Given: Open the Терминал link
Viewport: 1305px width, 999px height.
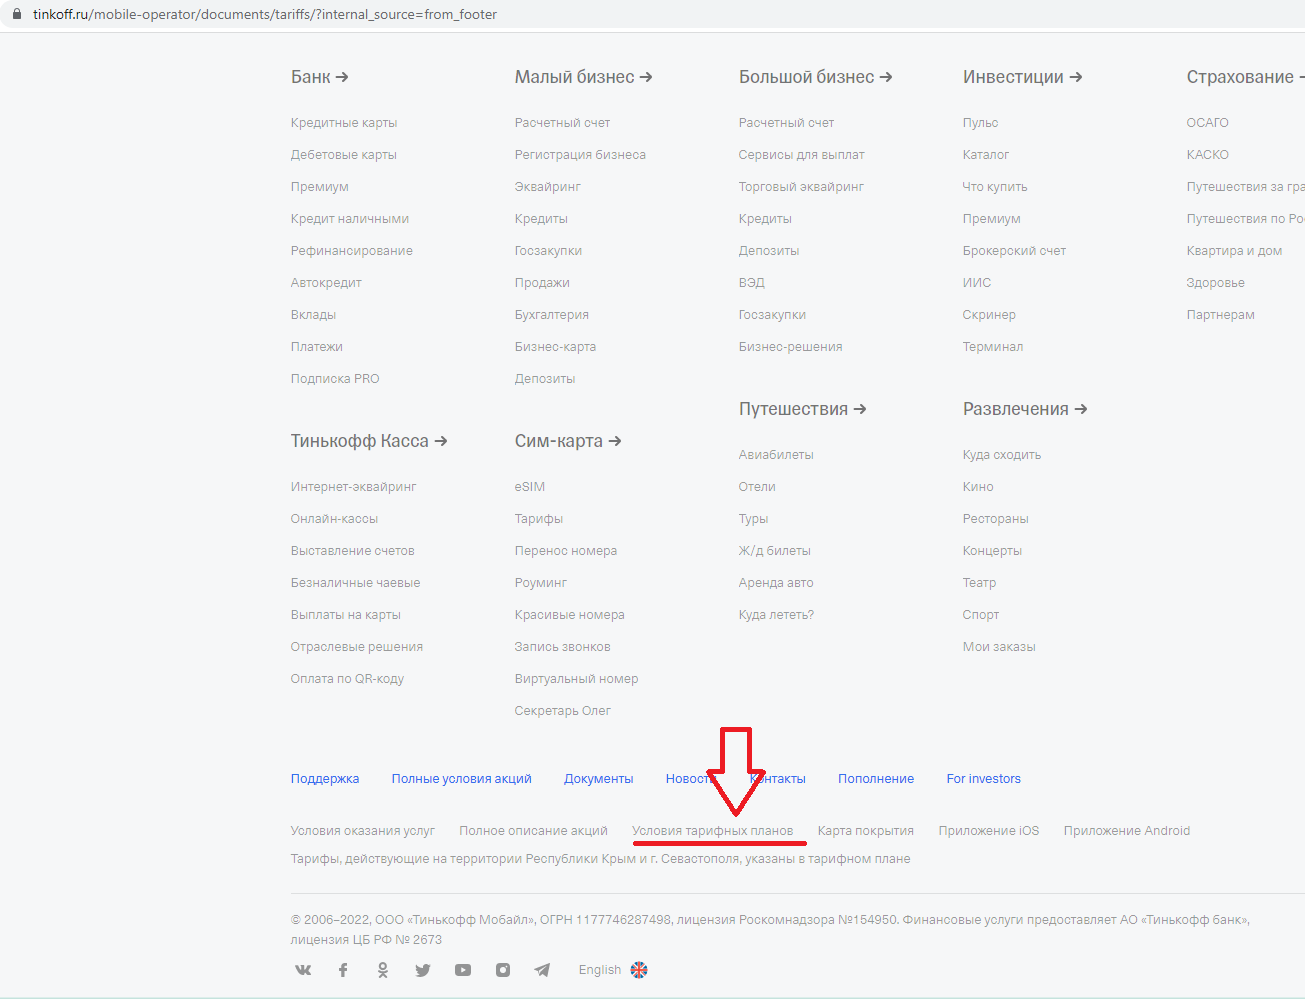Looking at the screenshot, I should (x=993, y=347).
